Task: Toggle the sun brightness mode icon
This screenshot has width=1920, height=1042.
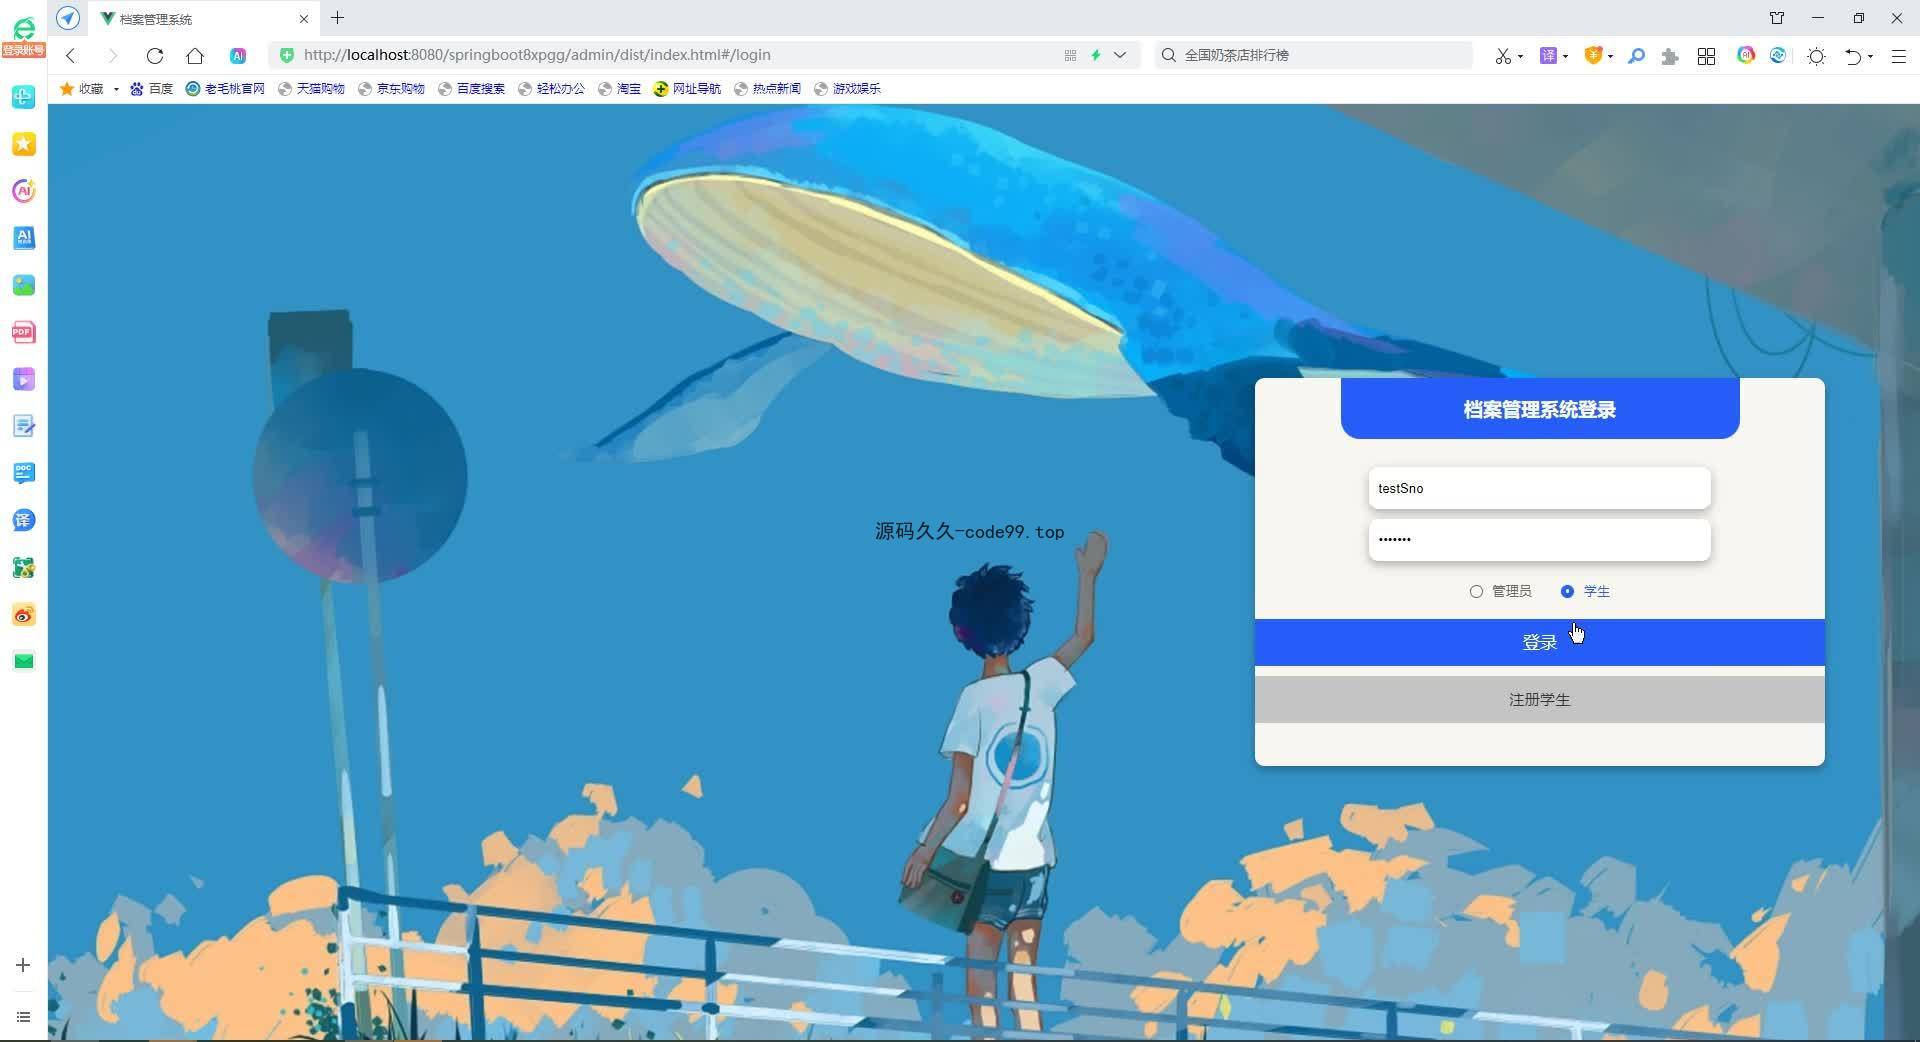Action: click(x=1817, y=57)
